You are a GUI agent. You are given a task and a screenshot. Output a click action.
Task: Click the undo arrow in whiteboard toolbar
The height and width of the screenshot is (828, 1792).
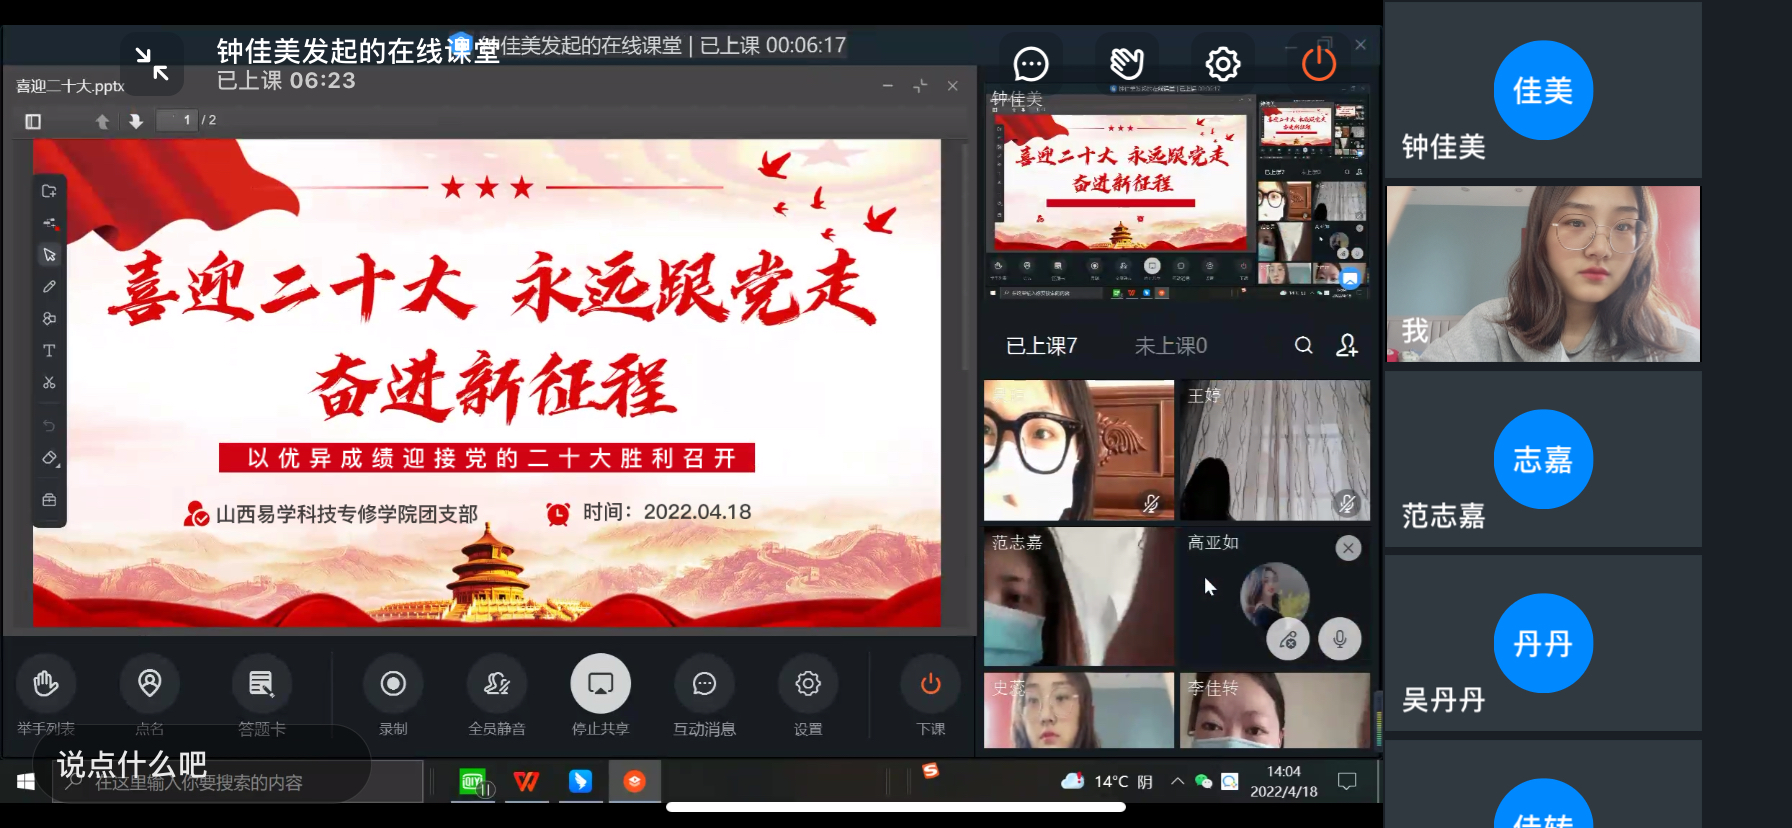[49, 426]
